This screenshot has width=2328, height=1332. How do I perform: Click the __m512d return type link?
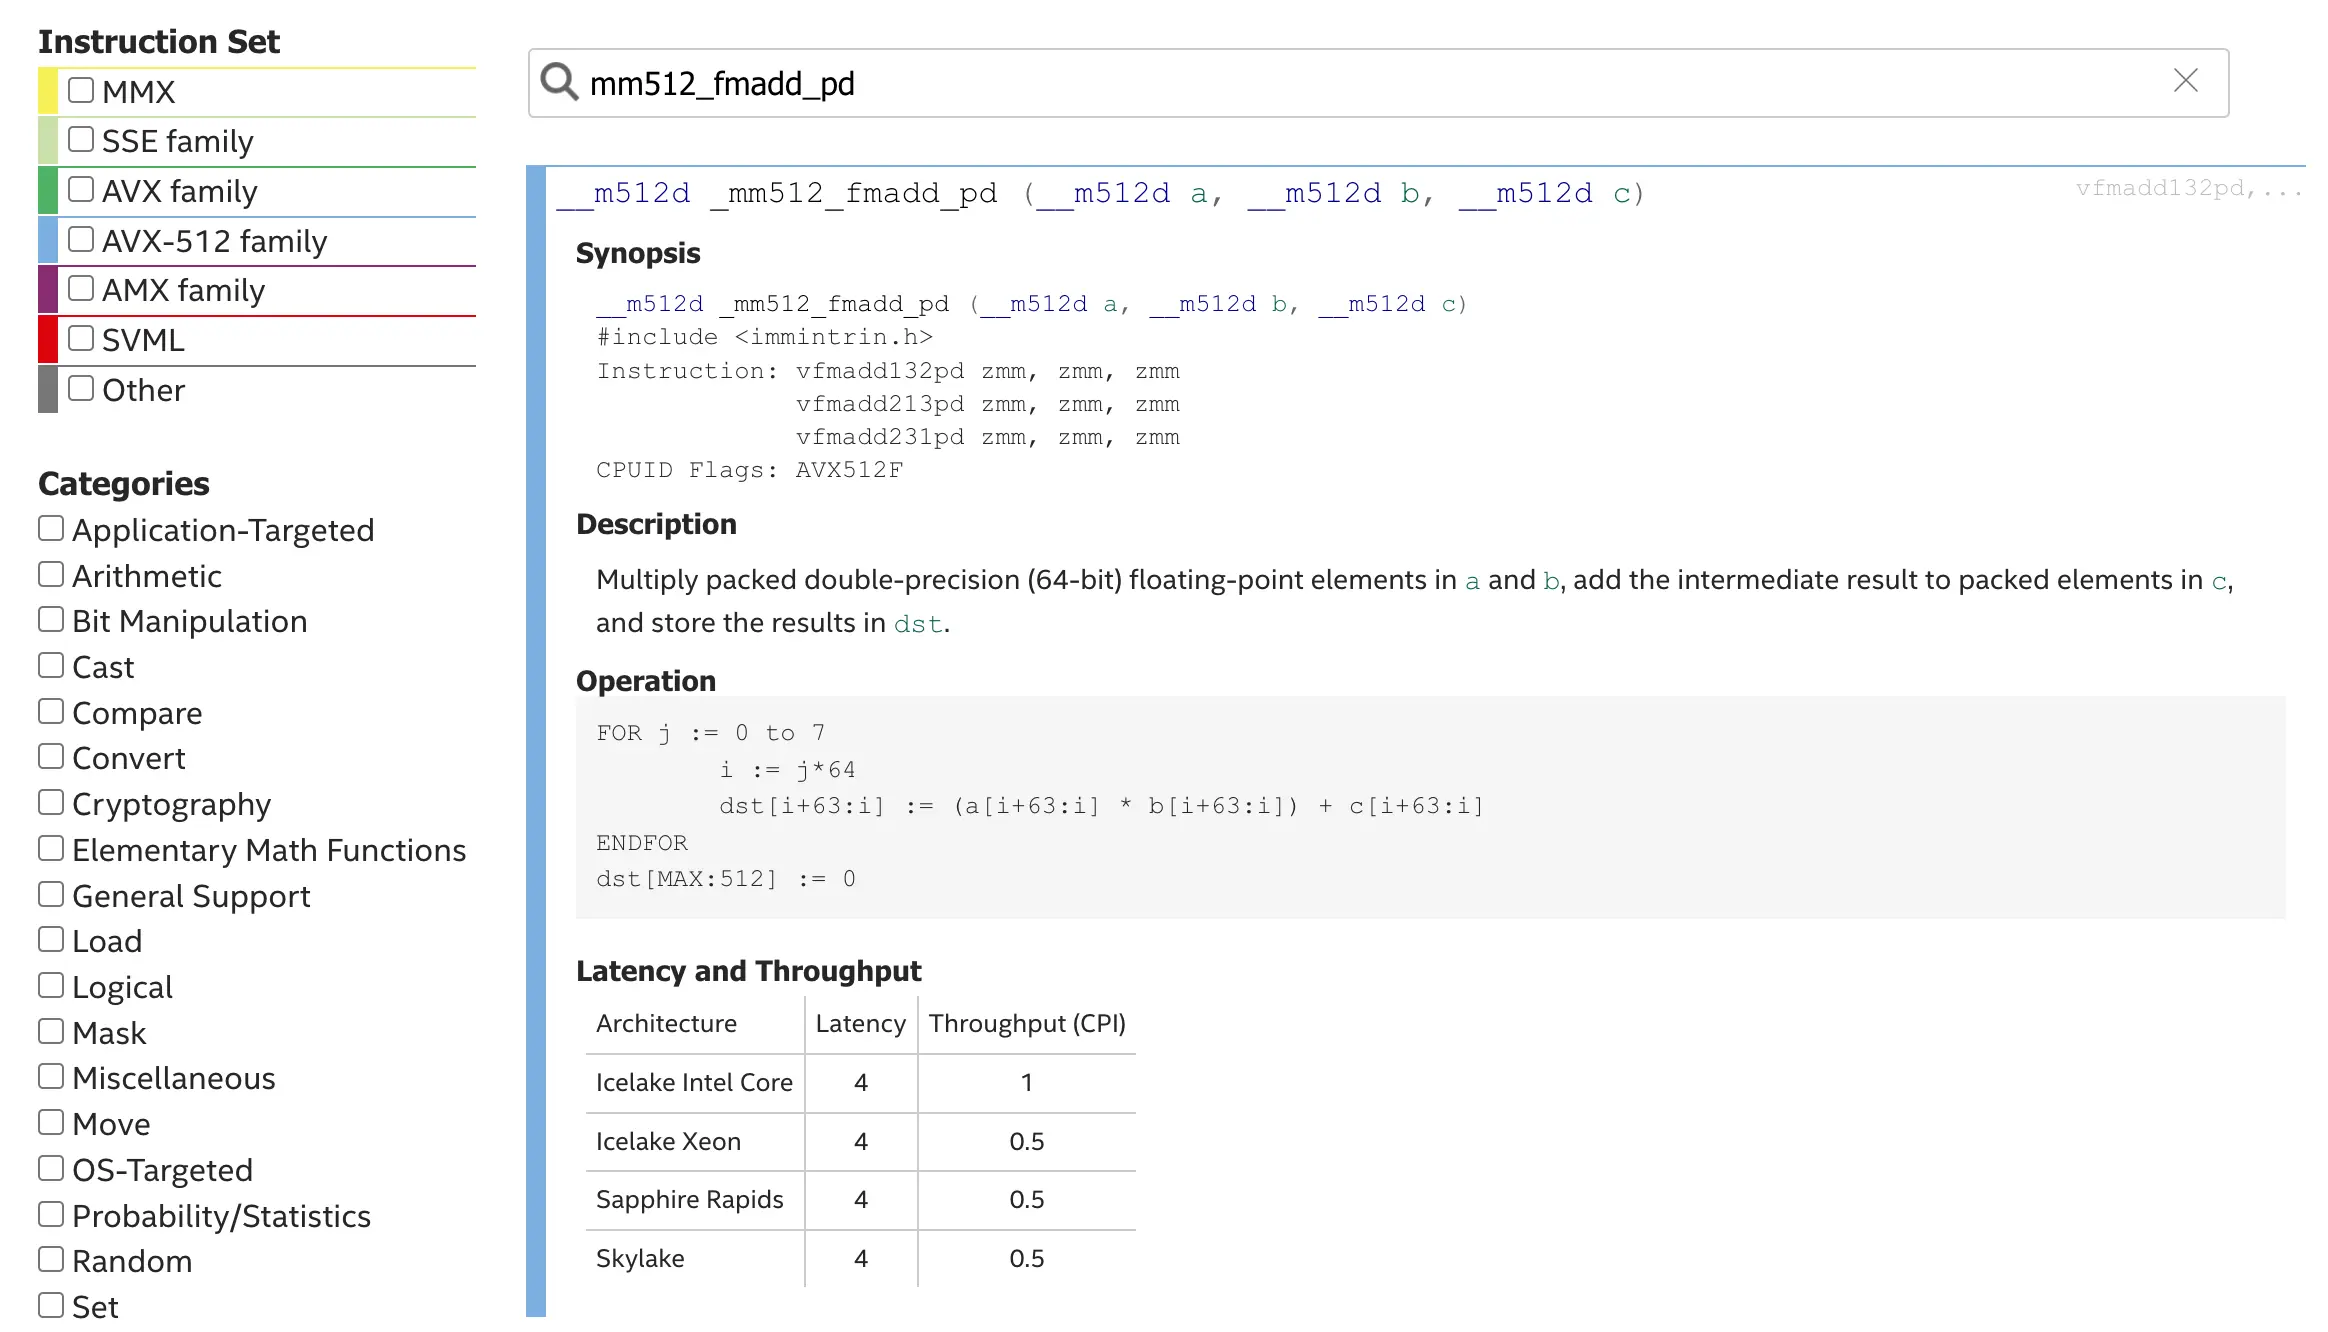pyautogui.click(x=623, y=193)
